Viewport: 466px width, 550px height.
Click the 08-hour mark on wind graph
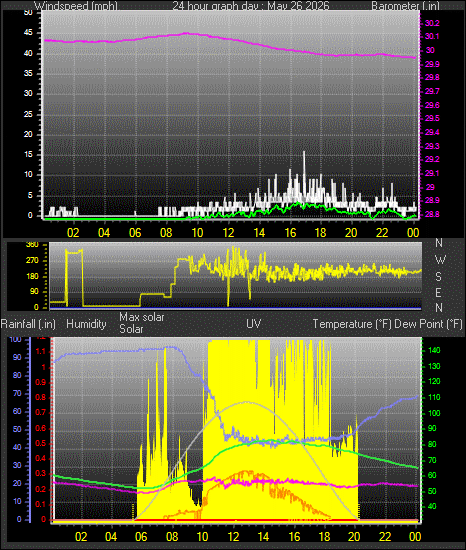(166, 233)
